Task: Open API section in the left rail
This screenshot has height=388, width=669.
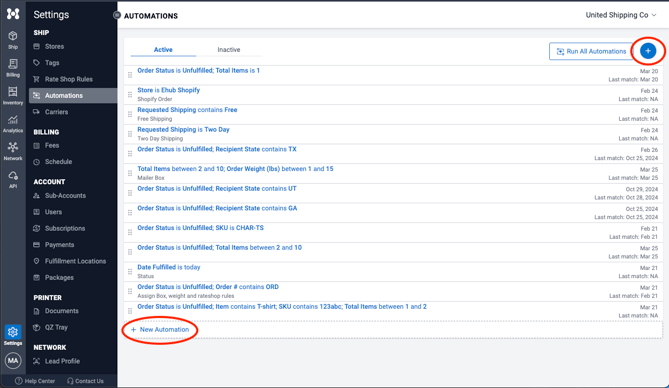Action: (13, 179)
